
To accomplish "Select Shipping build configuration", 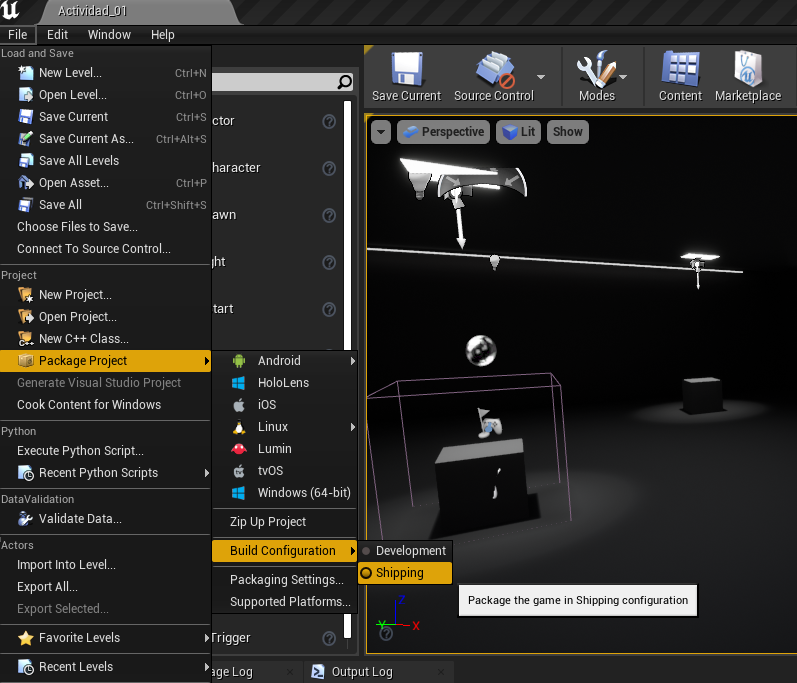I will click(x=405, y=573).
